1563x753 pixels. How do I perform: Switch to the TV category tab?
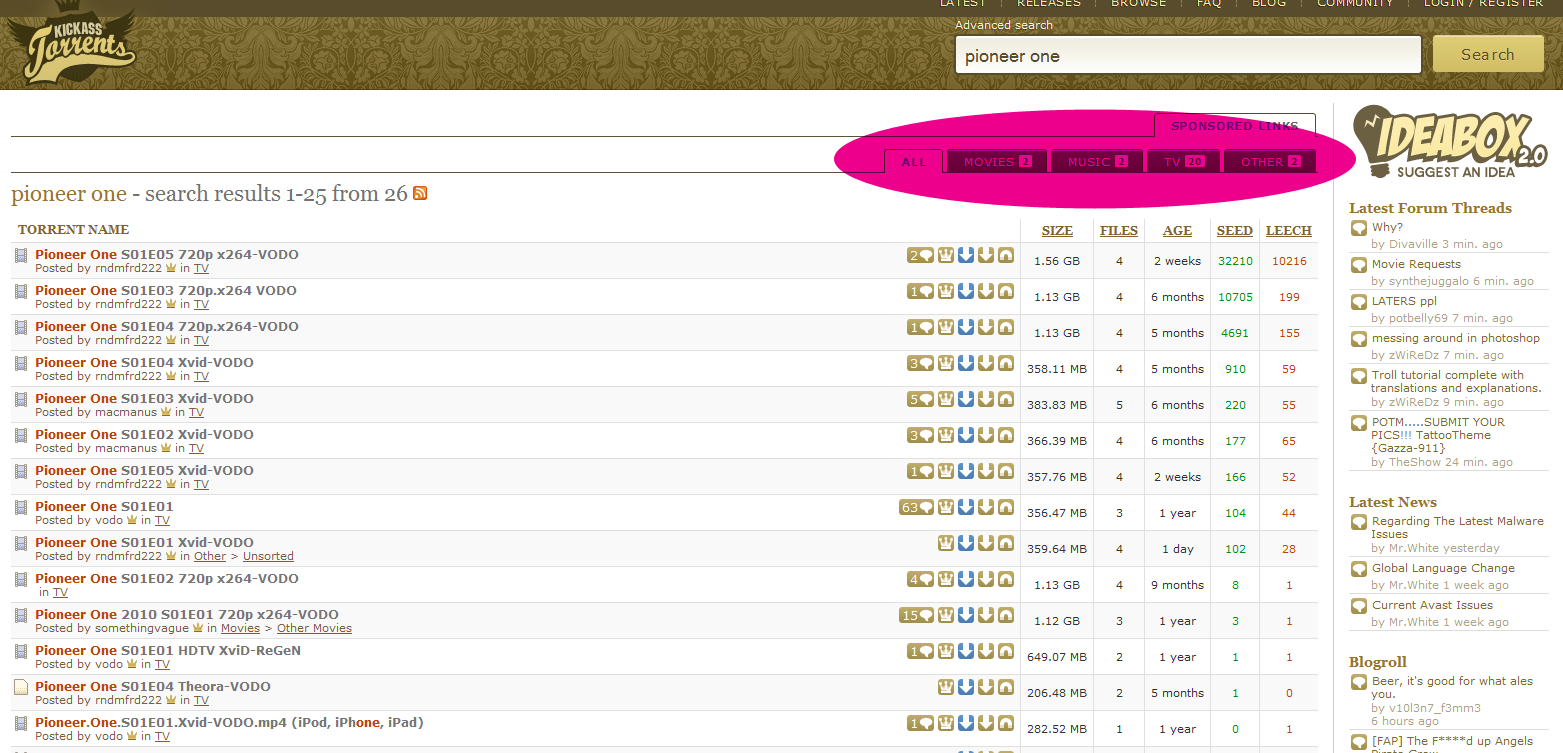(x=1184, y=162)
